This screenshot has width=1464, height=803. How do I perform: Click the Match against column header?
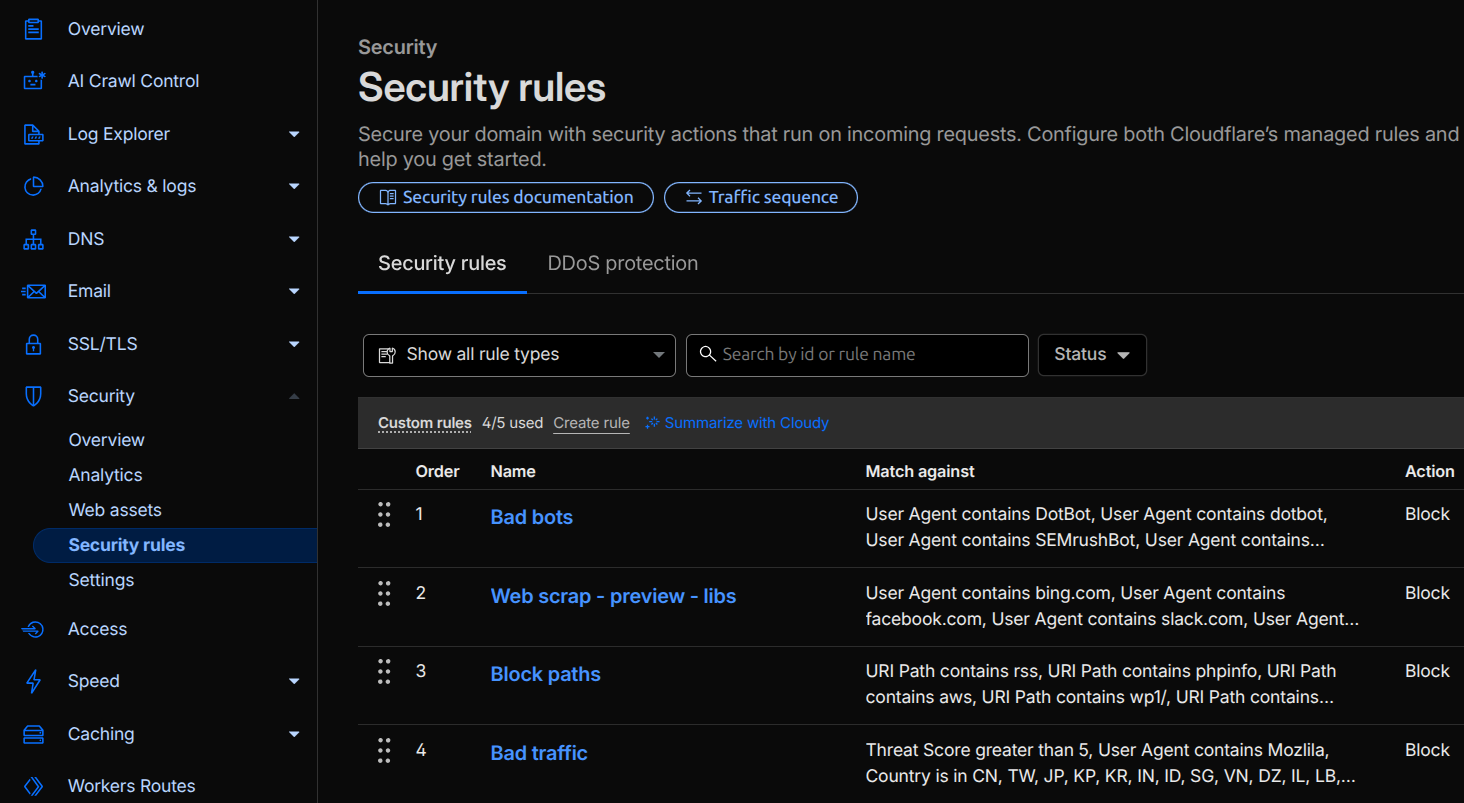pos(920,471)
